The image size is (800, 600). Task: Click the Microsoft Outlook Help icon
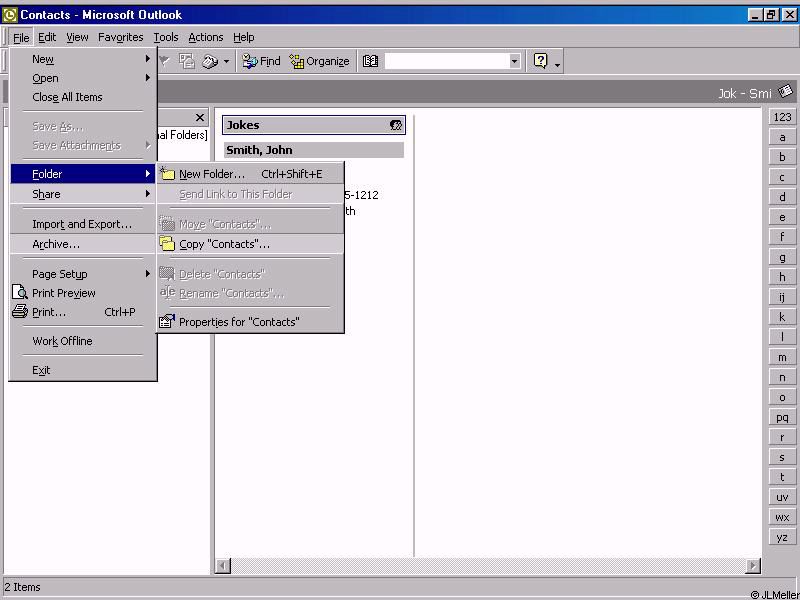(540, 61)
